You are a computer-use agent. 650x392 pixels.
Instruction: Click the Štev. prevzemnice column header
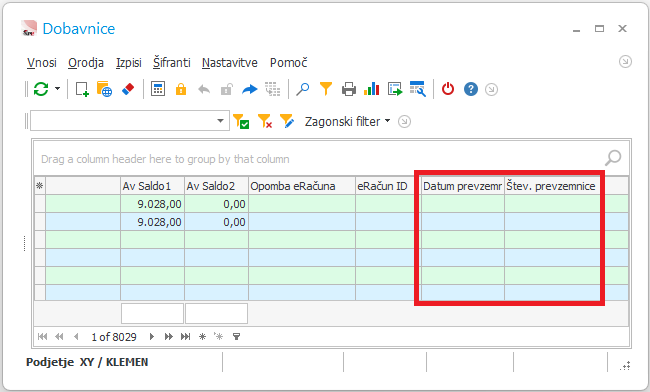[x=552, y=186]
